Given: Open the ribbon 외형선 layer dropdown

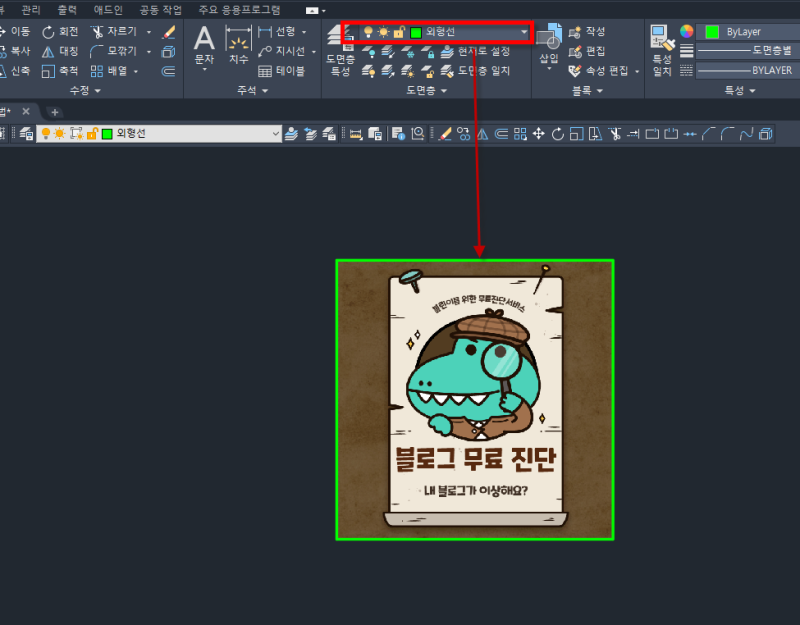Looking at the screenshot, I should point(523,32).
